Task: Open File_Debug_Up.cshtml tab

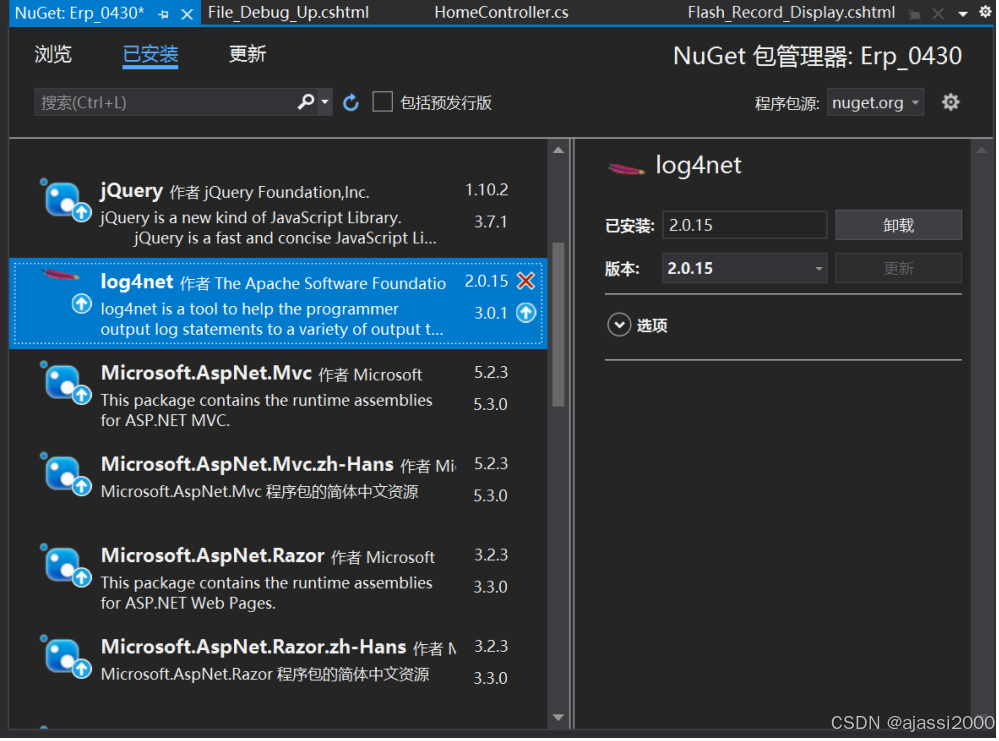Action: 288,13
